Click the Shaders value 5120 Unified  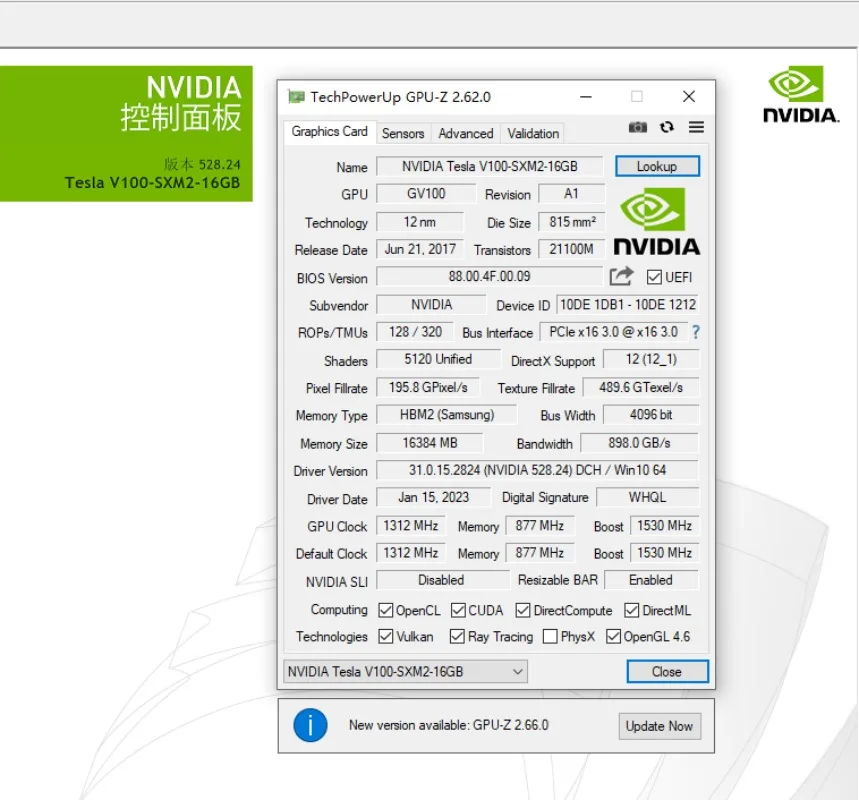tap(438, 359)
